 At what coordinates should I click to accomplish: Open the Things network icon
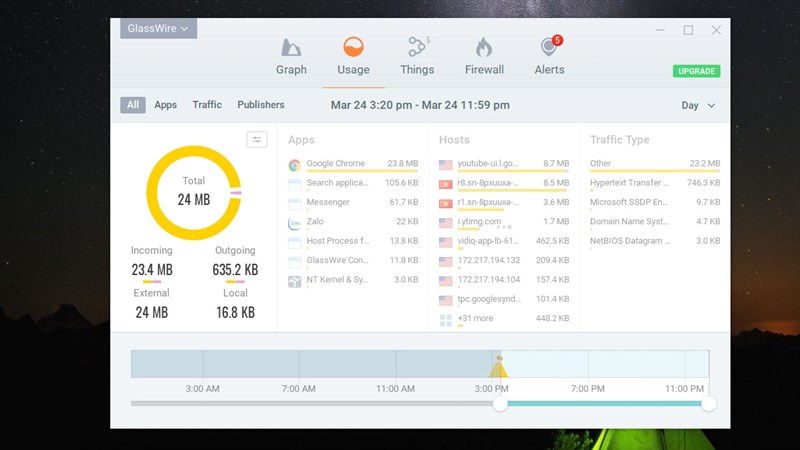point(417,47)
